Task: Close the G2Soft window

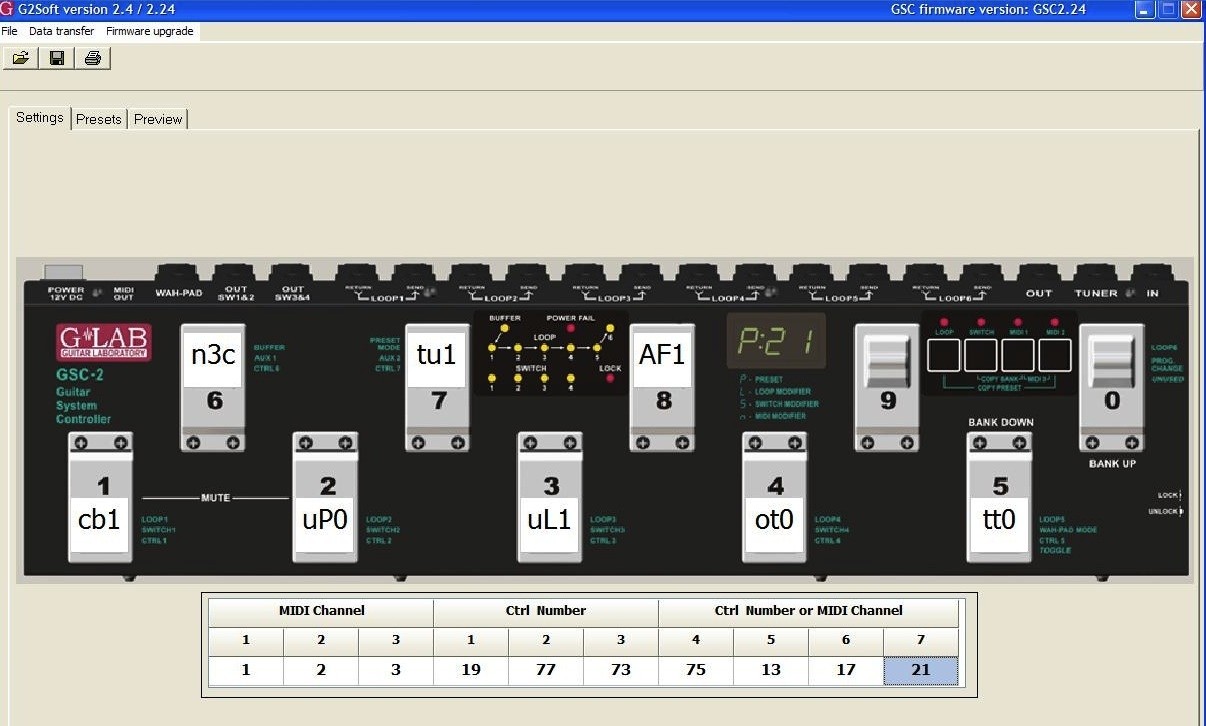Action: [1190, 9]
